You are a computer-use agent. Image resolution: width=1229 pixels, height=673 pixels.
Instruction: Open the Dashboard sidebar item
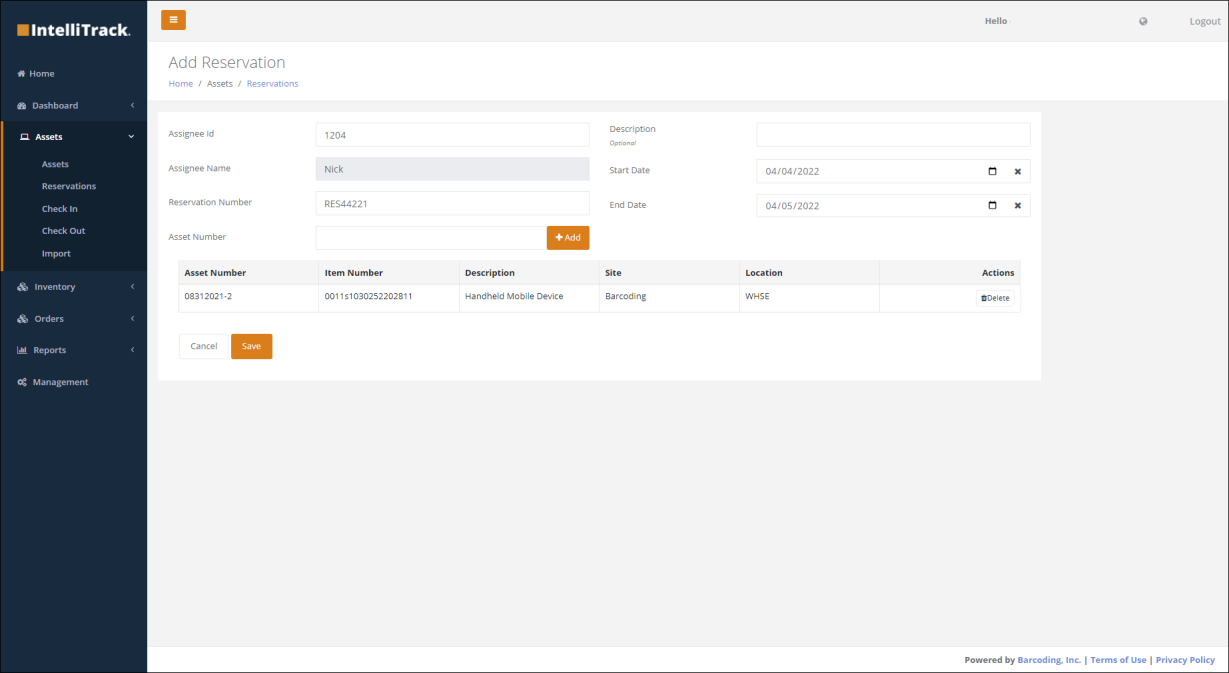click(x=48, y=105)
